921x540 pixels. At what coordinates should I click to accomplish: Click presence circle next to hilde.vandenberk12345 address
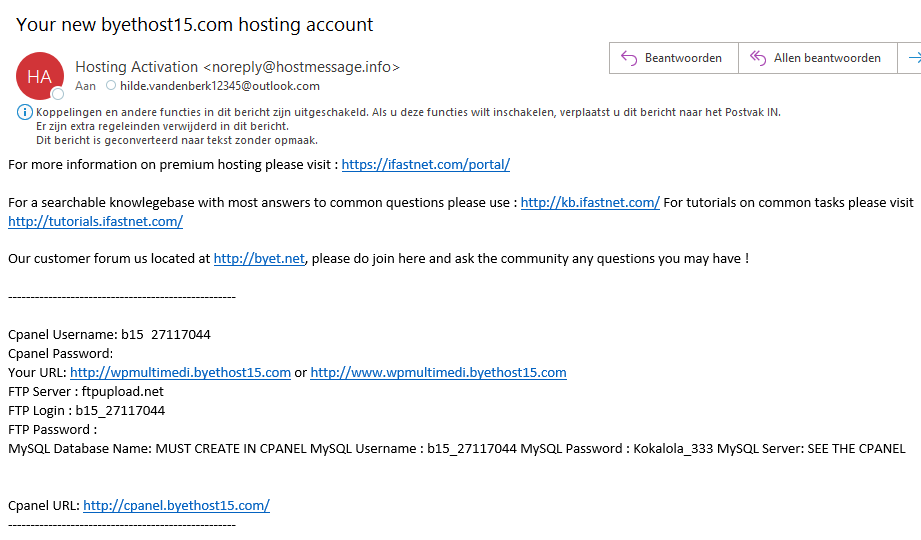click(x=111, y=86)
